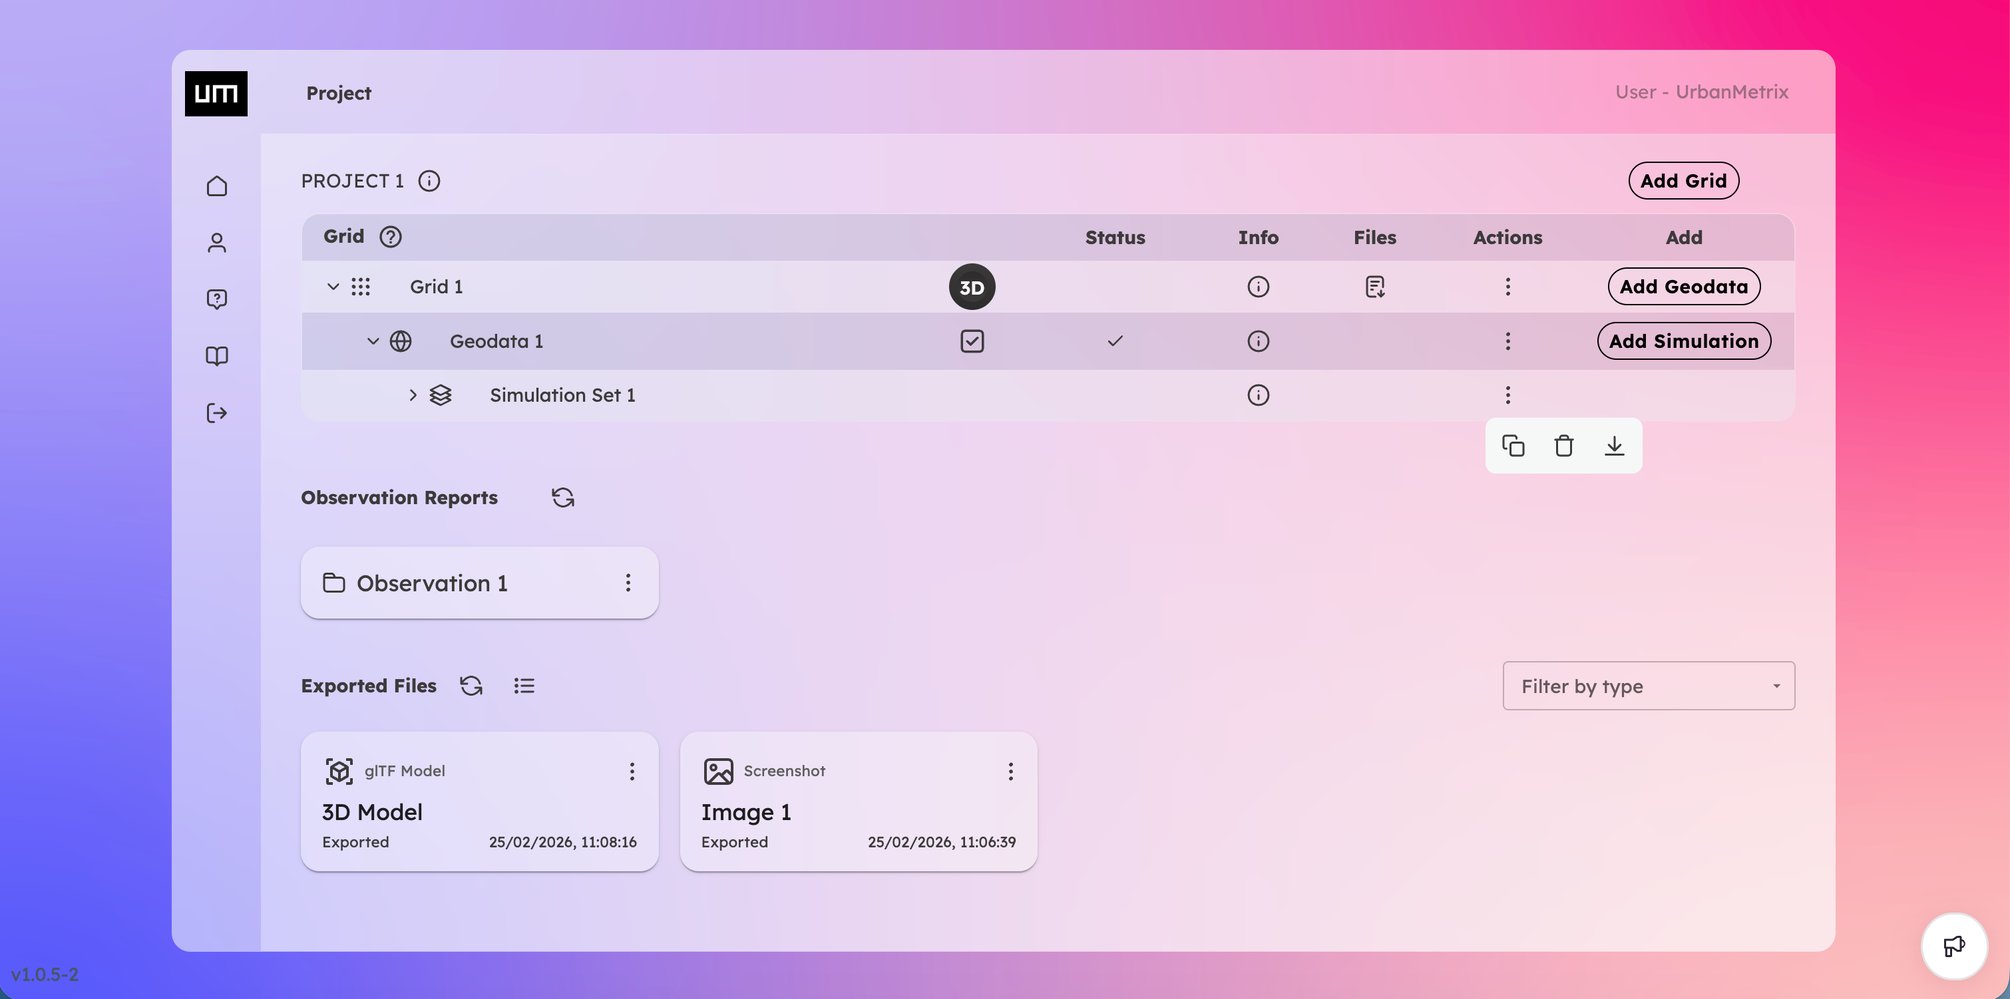Open the 3D Model exported file card
Viewport: 2010px width, 999px height.
[480, 802]
